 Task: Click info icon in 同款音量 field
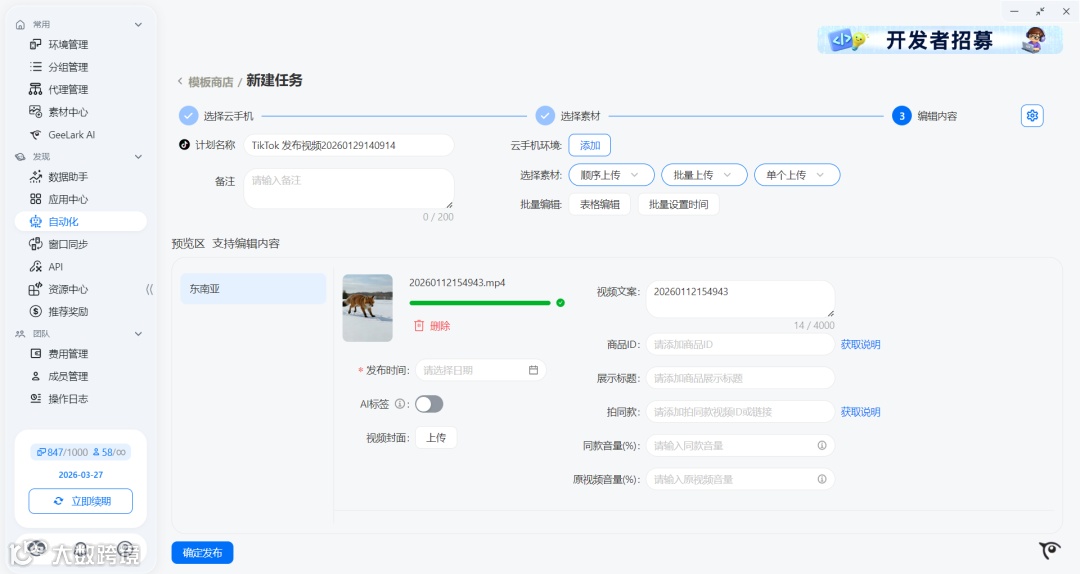point(822,446)
